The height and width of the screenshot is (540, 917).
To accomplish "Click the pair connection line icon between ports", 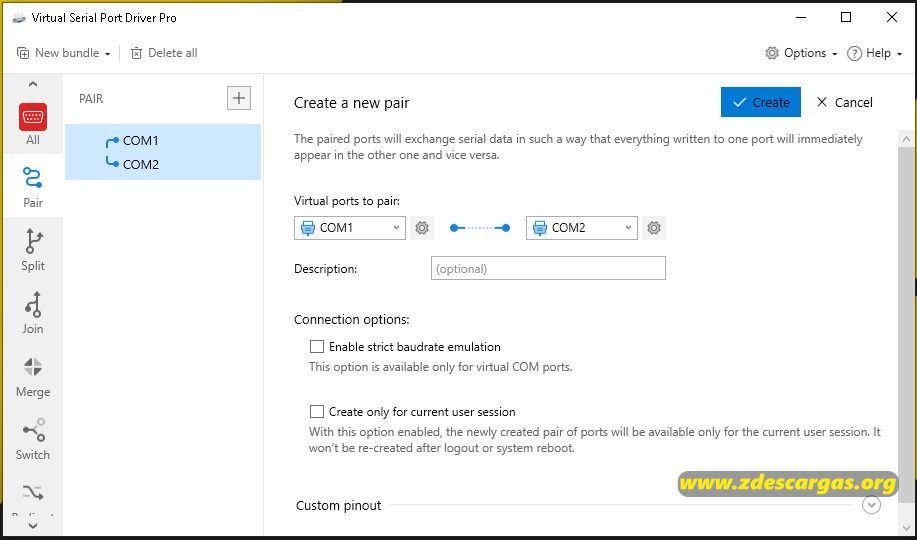I will (x=480, y=228).
